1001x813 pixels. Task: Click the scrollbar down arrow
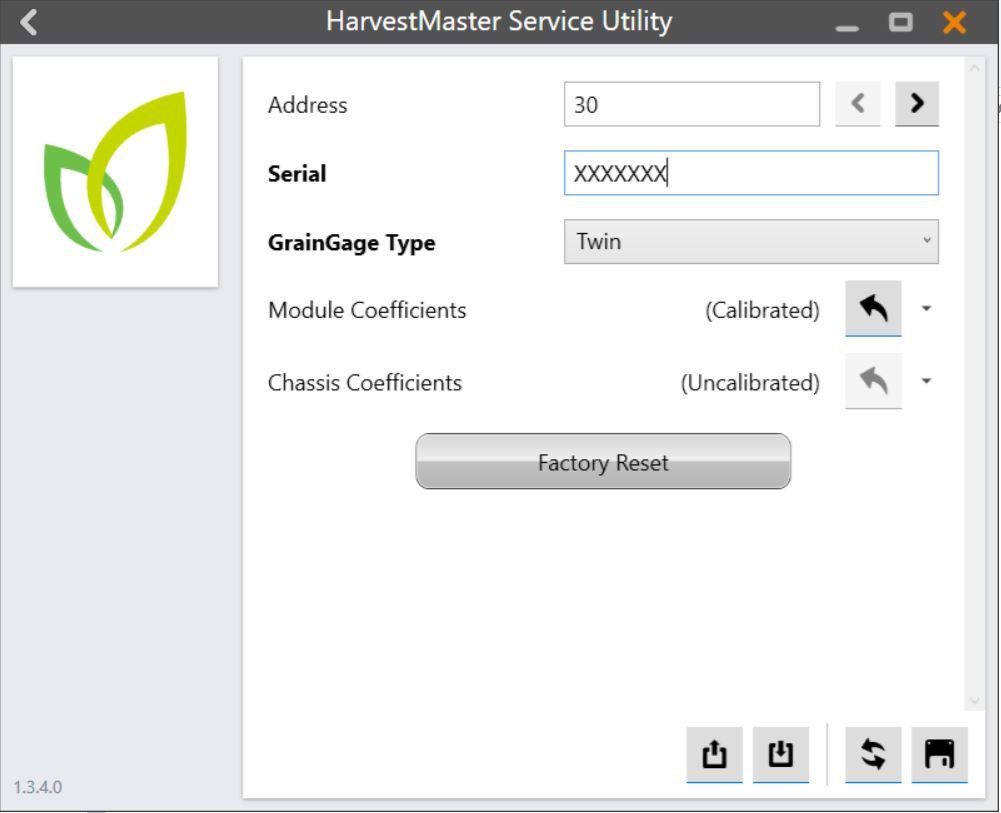click(974, 701)
